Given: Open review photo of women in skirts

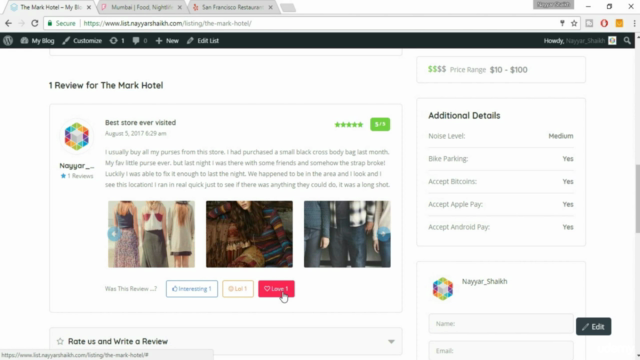Looking at the screenshot, I should [x=151, y=234].
